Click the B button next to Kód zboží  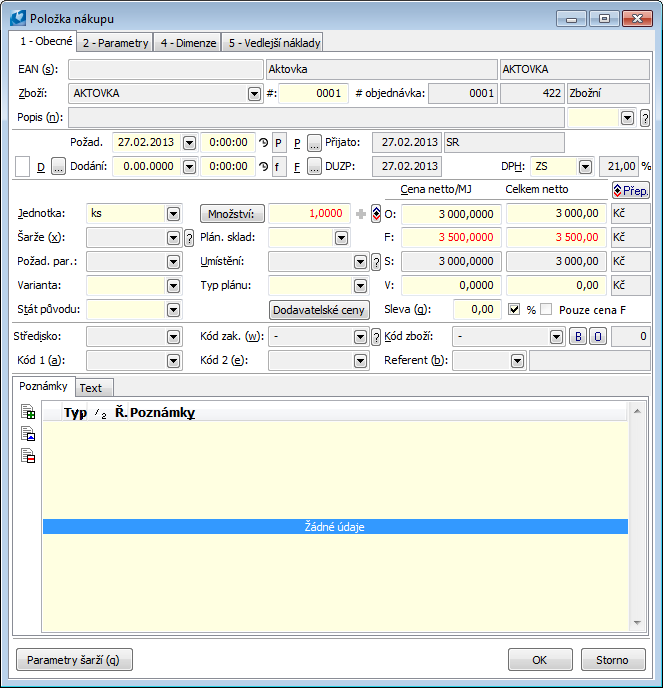578,337
